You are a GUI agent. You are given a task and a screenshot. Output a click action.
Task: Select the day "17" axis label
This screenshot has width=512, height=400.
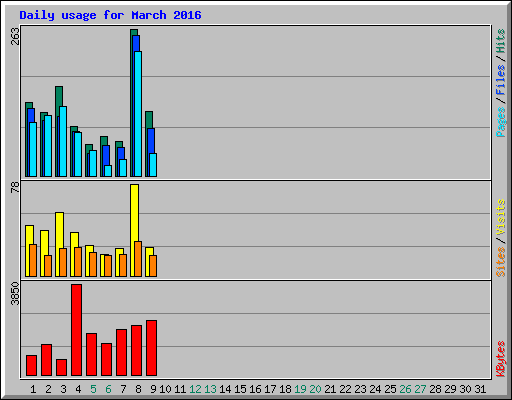coord(270,389)
